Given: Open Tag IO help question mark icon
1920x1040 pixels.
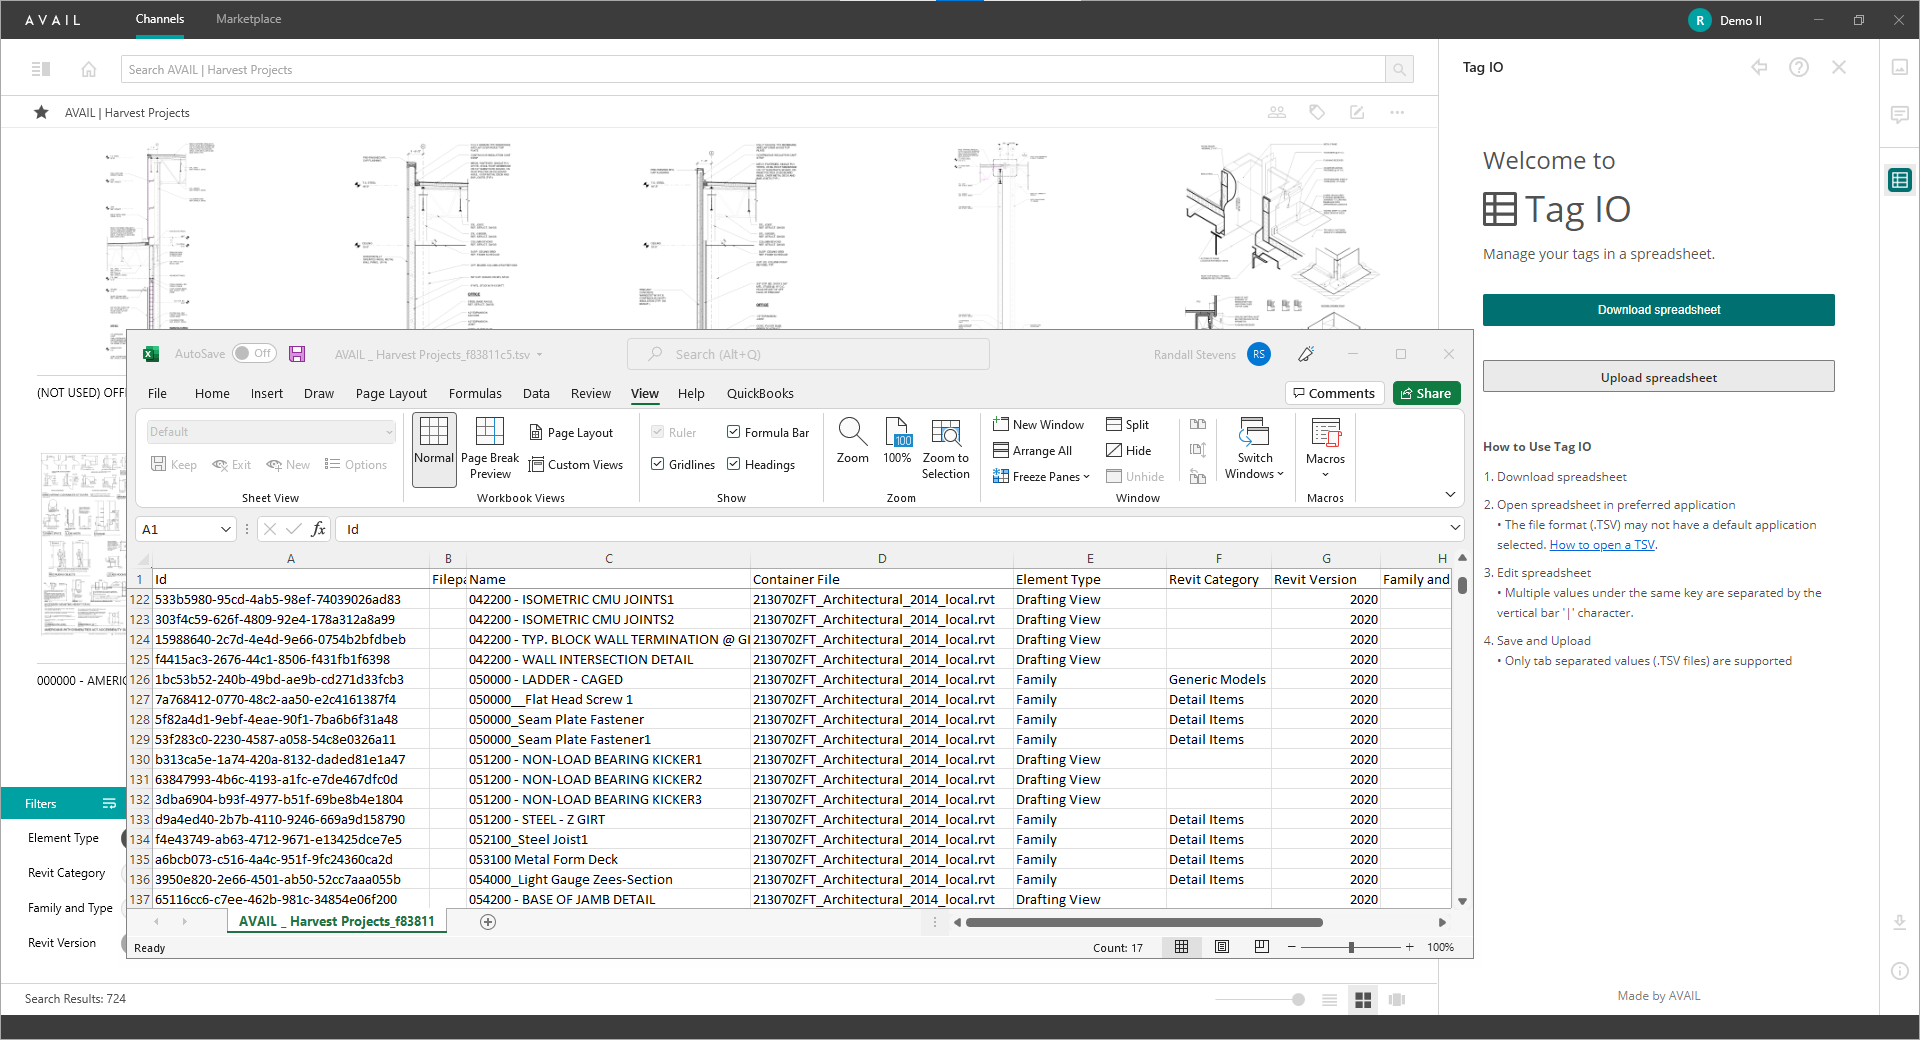Looking at the screenshot, I should pos(1799,67).
